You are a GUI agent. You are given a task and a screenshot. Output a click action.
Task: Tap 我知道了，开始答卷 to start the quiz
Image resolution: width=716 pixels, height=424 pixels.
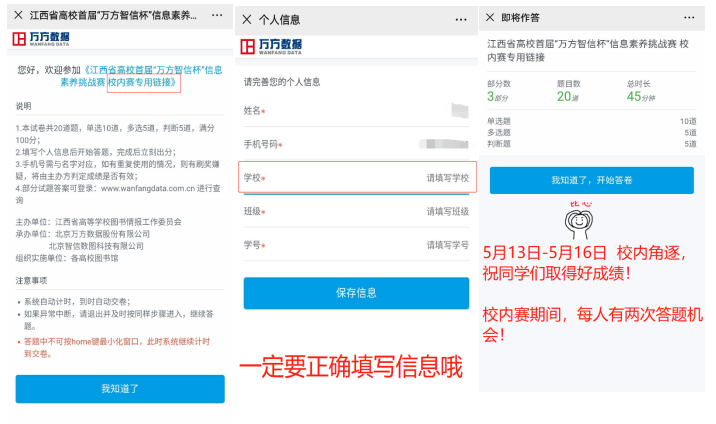[x=592, y=180]
